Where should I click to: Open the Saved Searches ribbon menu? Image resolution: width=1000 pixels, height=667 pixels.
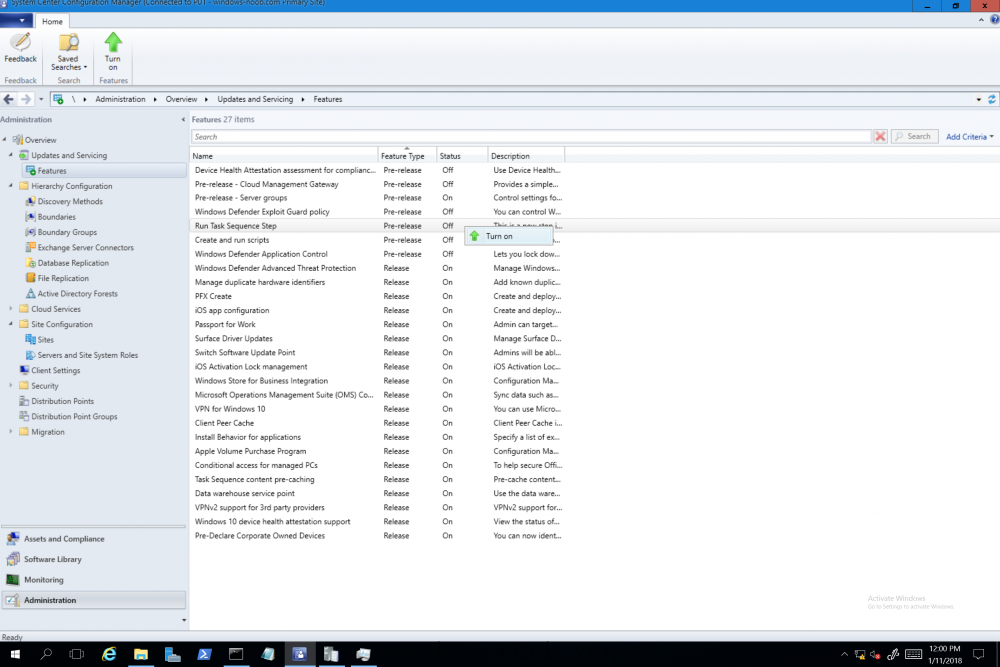click(68, 52)
